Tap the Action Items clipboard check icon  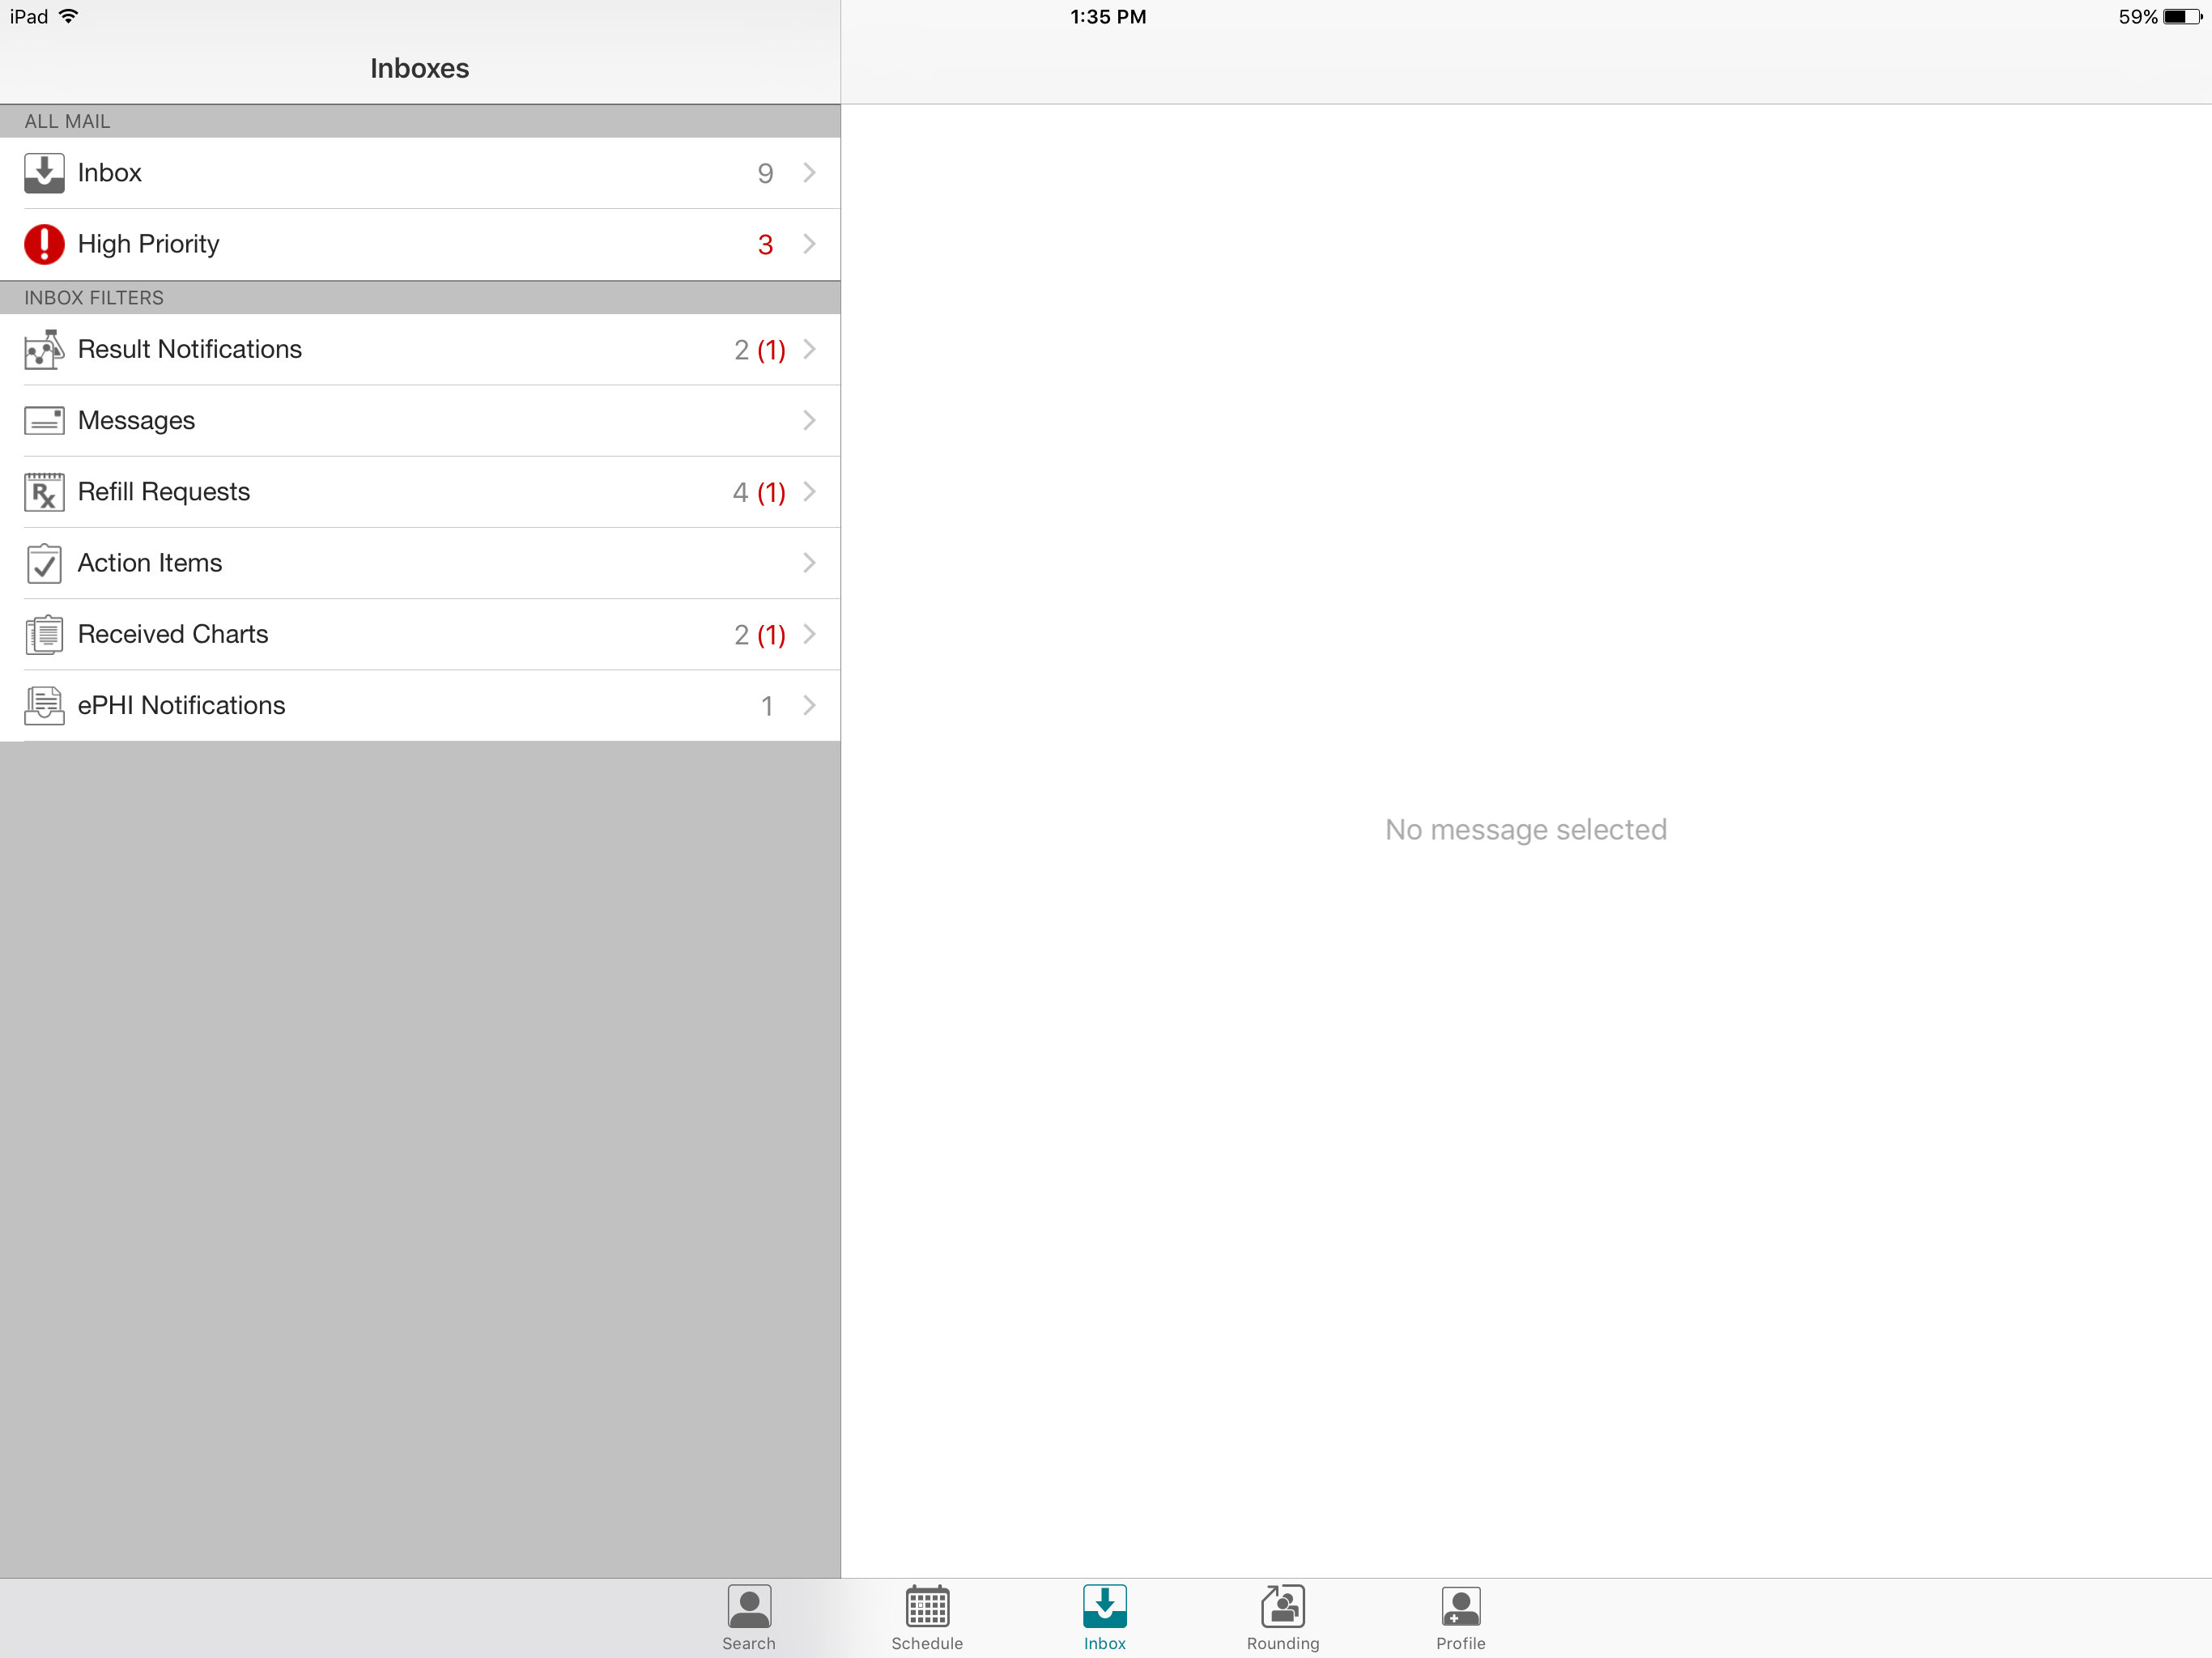pyautogui.click(x=44, y=564)
